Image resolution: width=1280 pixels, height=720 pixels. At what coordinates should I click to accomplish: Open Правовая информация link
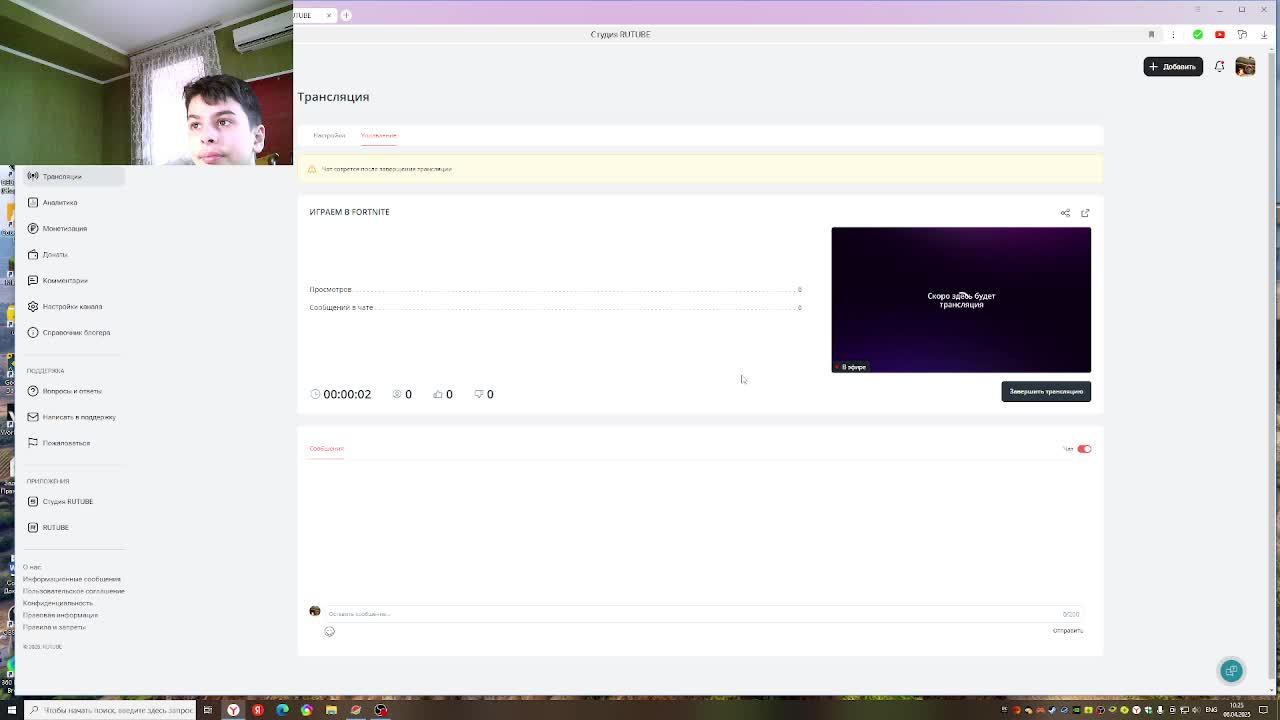(x=61, y=615)
